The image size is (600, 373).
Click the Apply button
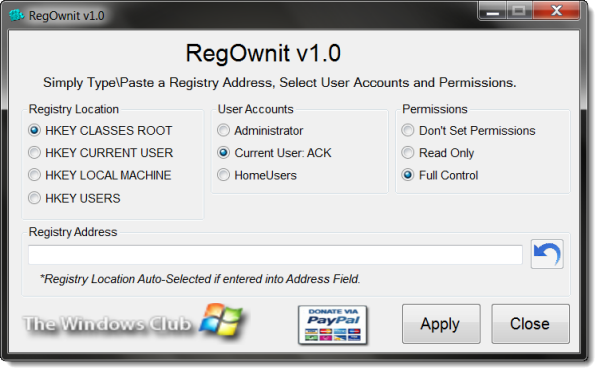[441, 324]
